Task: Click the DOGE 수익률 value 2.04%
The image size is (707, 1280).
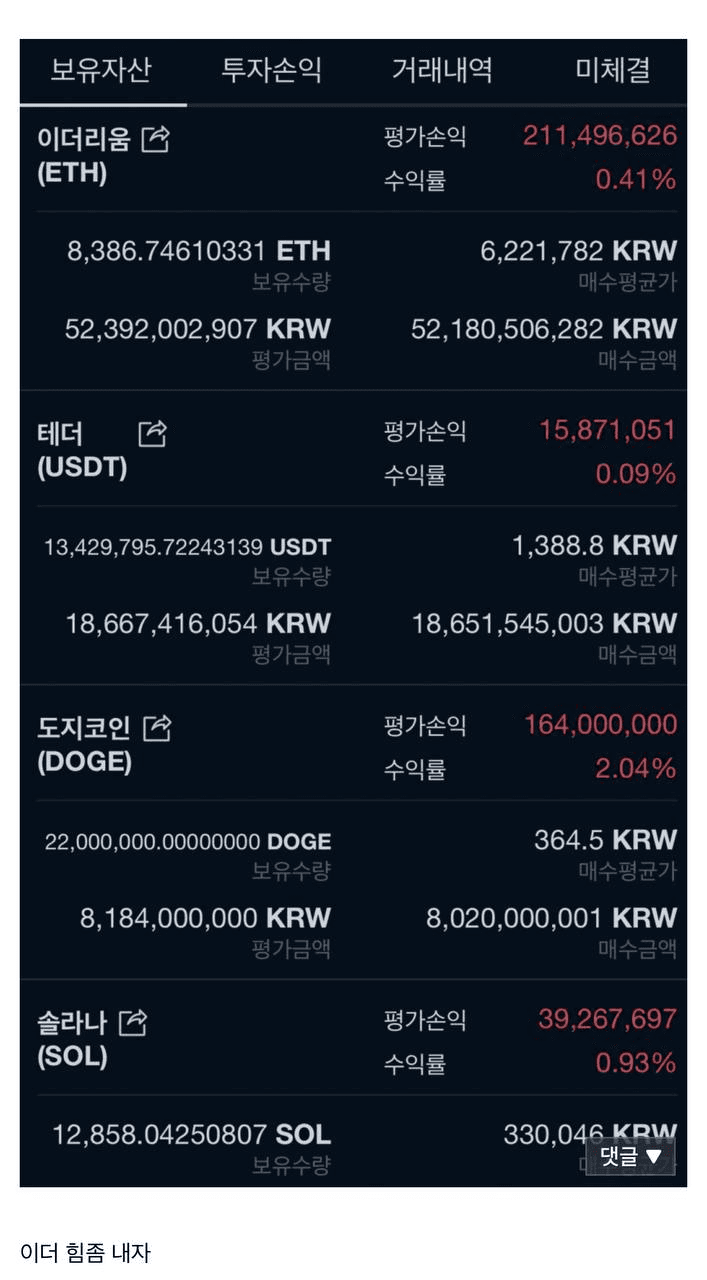Action: pyautogui.click(x=636, y=768)
